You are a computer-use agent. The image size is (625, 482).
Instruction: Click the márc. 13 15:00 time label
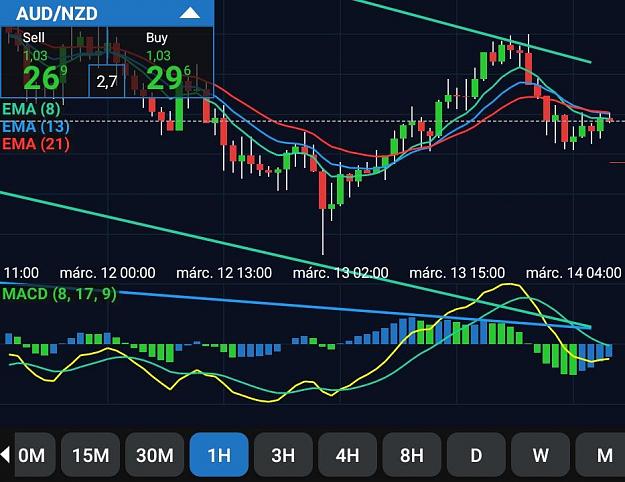[457, 273]
